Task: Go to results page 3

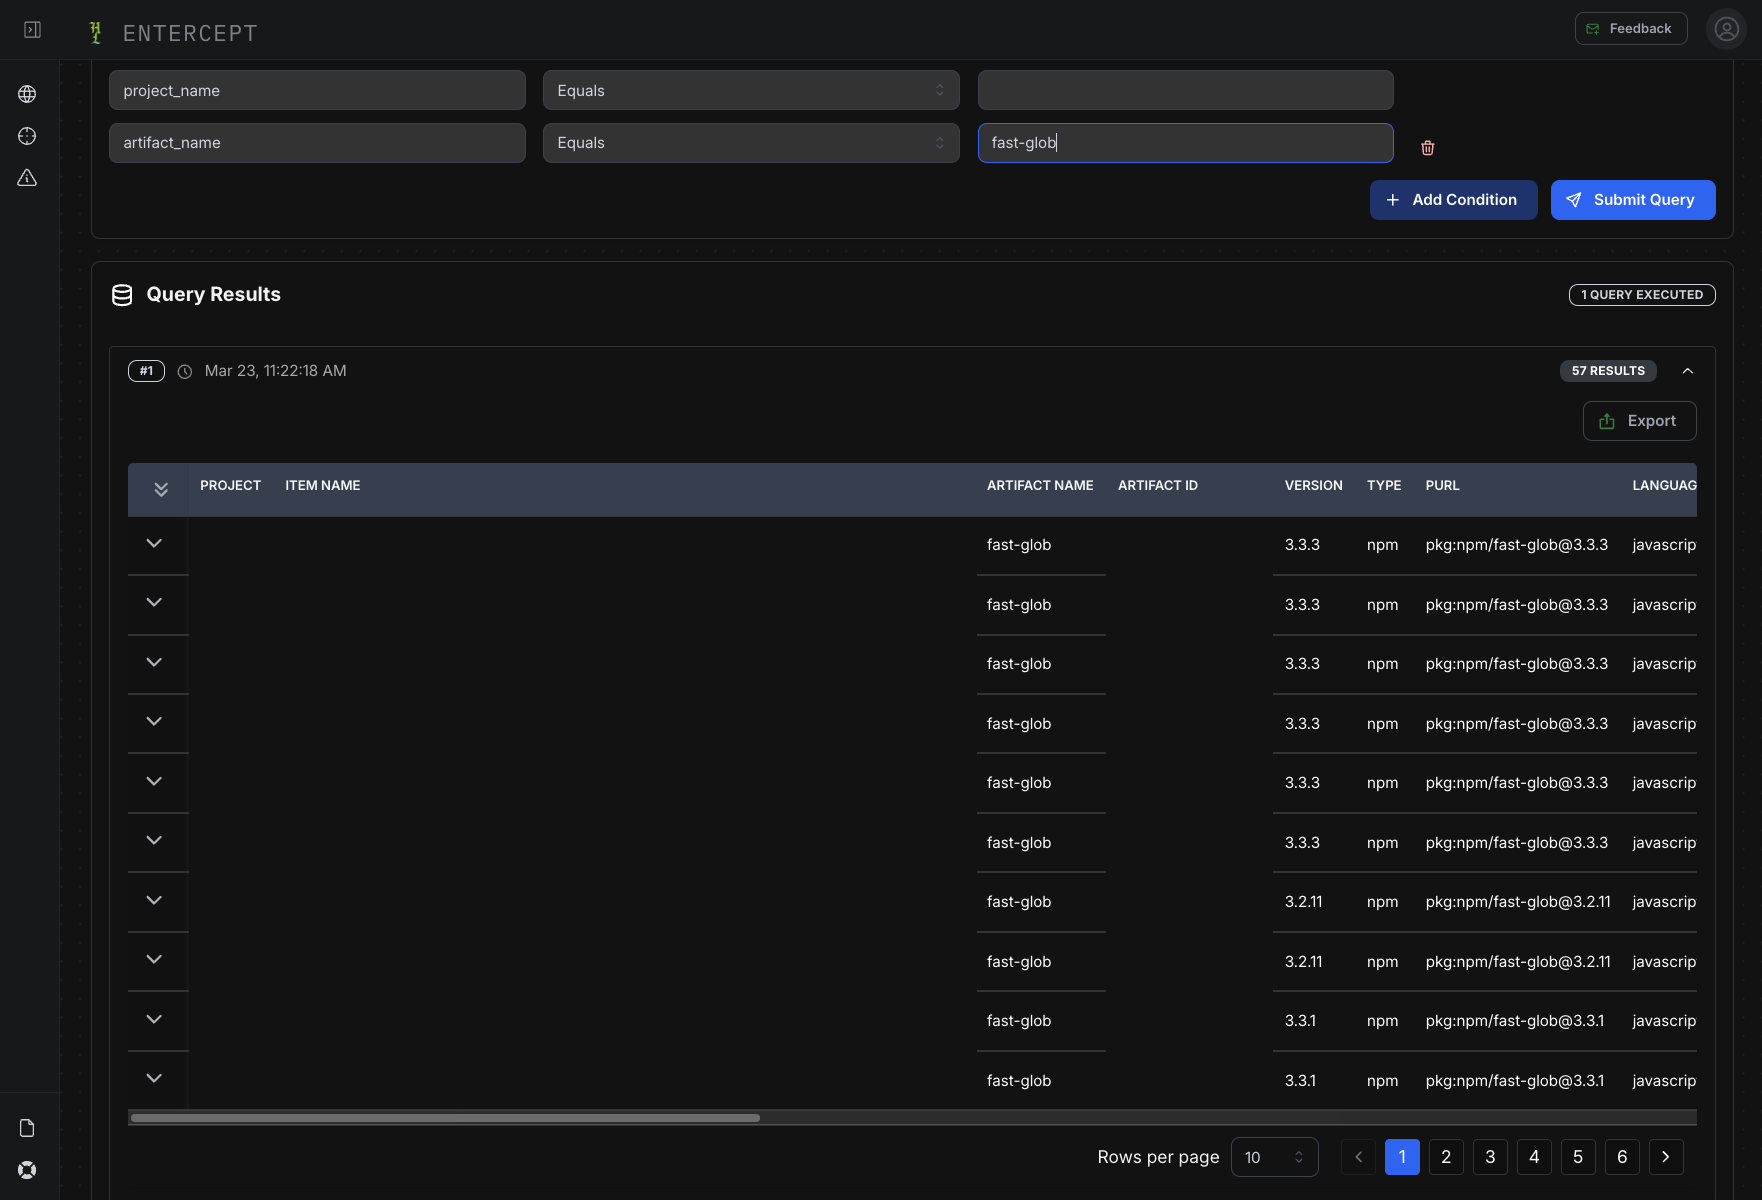Action: coord(1490,1157)
